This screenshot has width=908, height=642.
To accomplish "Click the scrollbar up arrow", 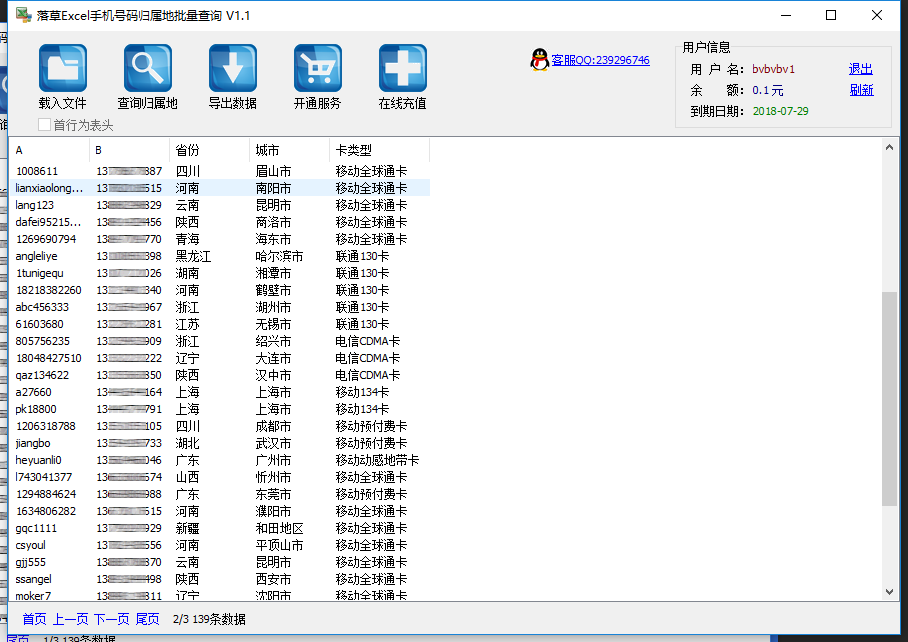I will click(890, 148).
